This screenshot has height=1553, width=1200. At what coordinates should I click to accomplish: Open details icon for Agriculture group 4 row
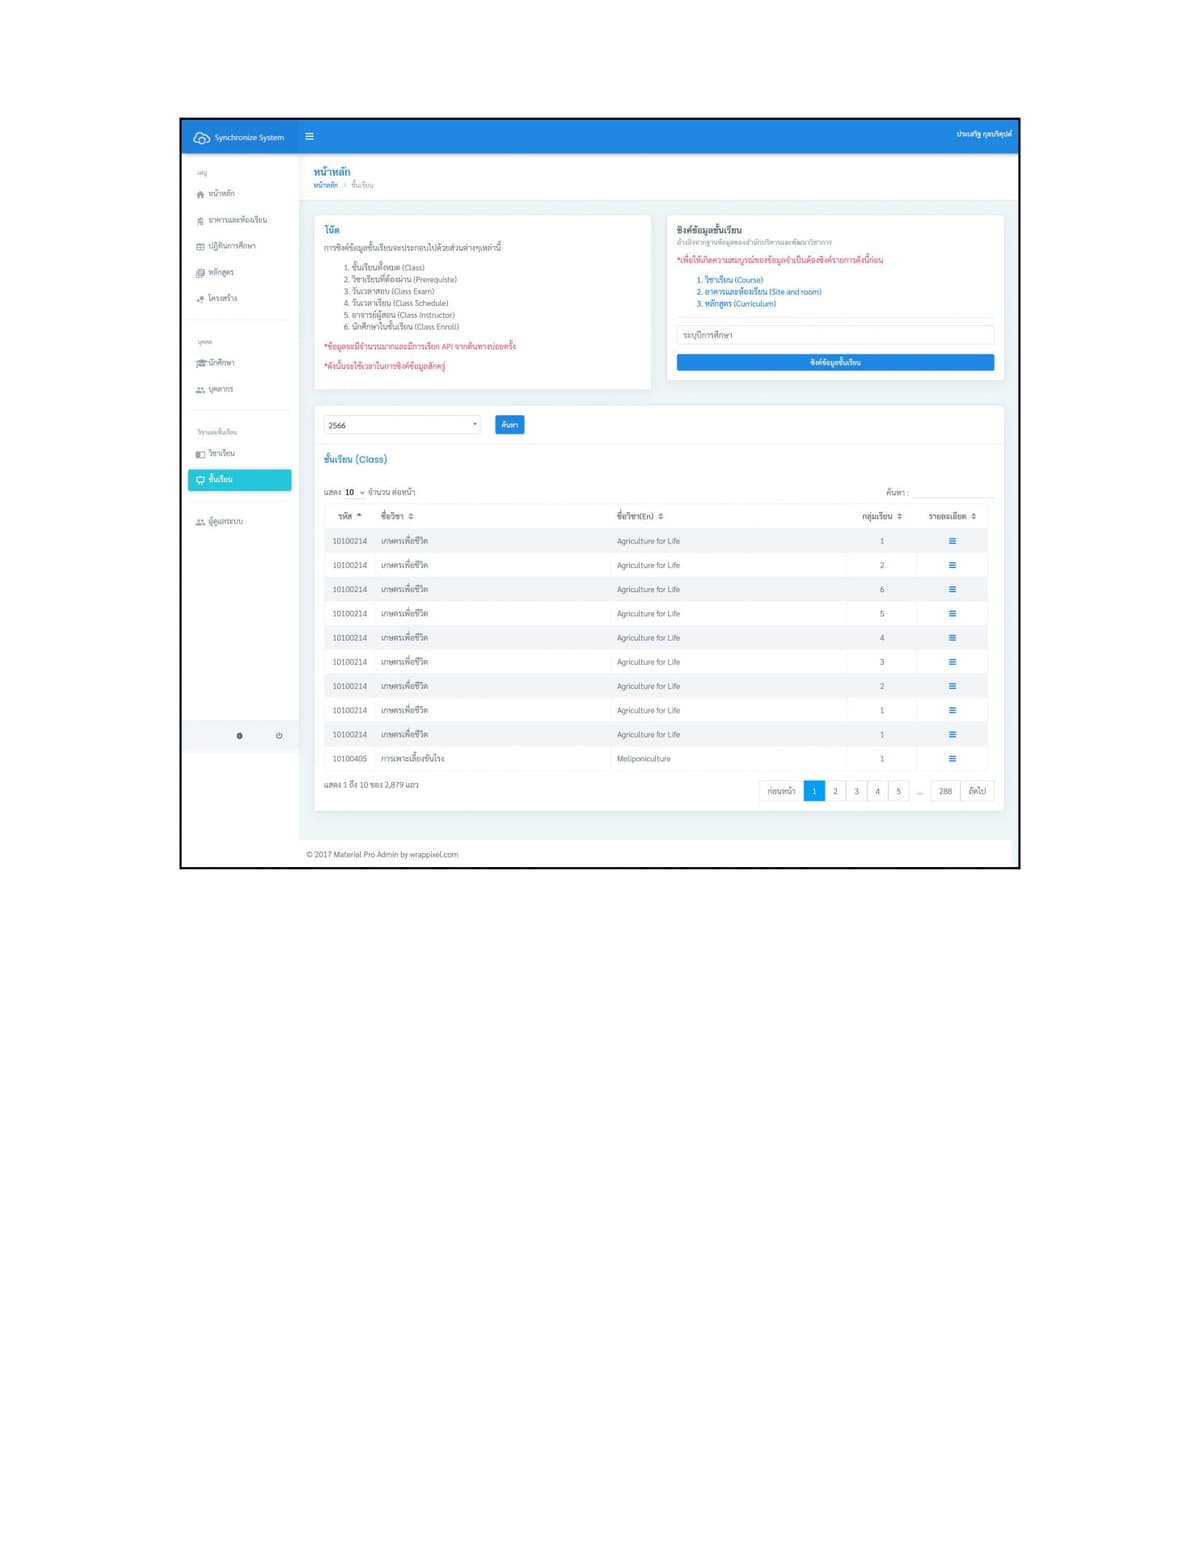(x=952, y=638)
